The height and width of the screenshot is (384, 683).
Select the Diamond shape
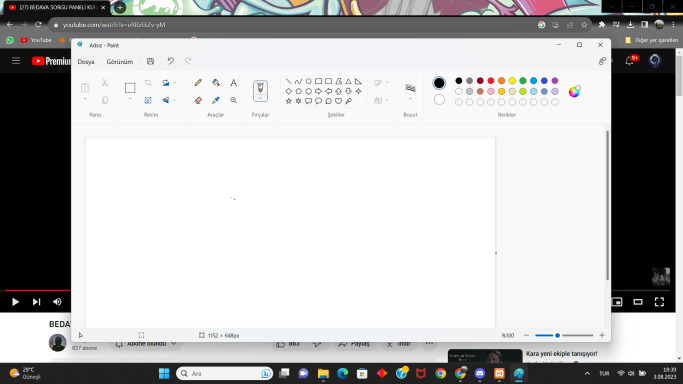coord(288,91)
